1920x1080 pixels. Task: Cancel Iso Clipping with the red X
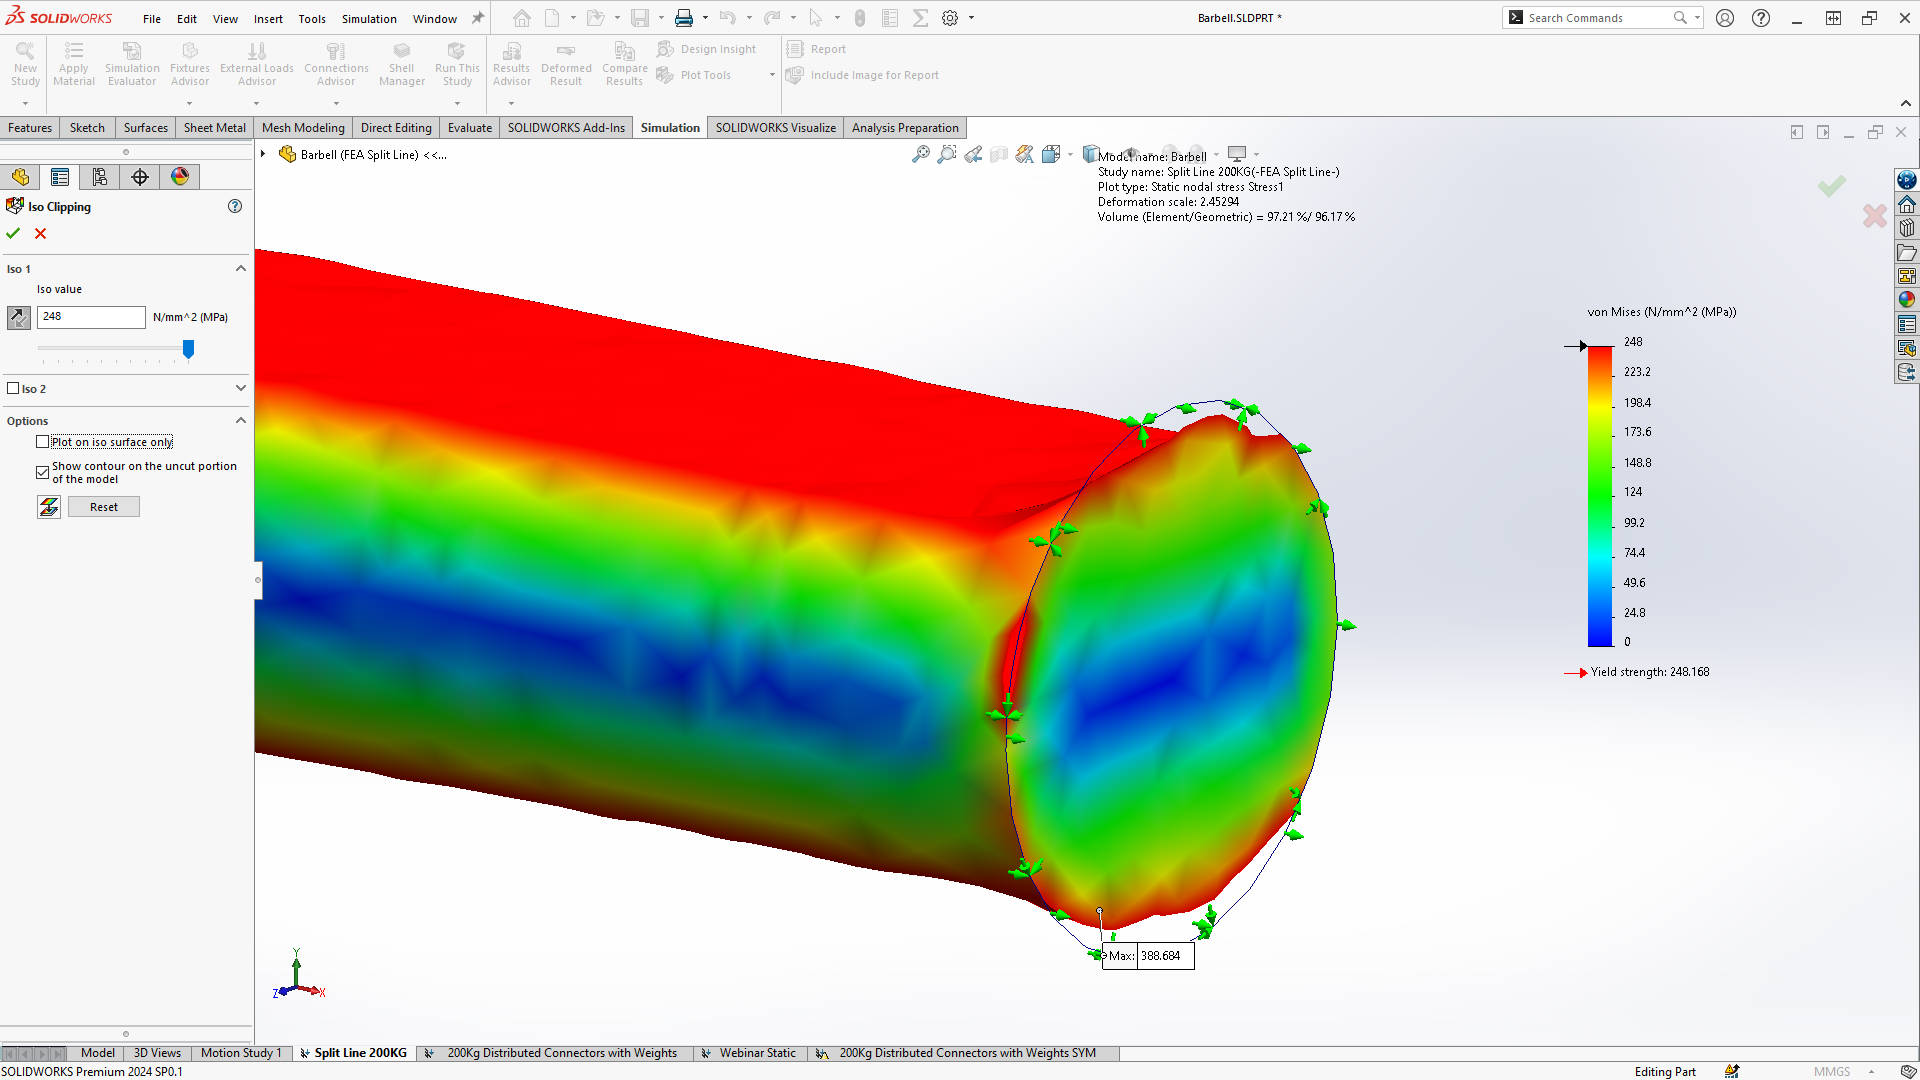coord(41,233)
